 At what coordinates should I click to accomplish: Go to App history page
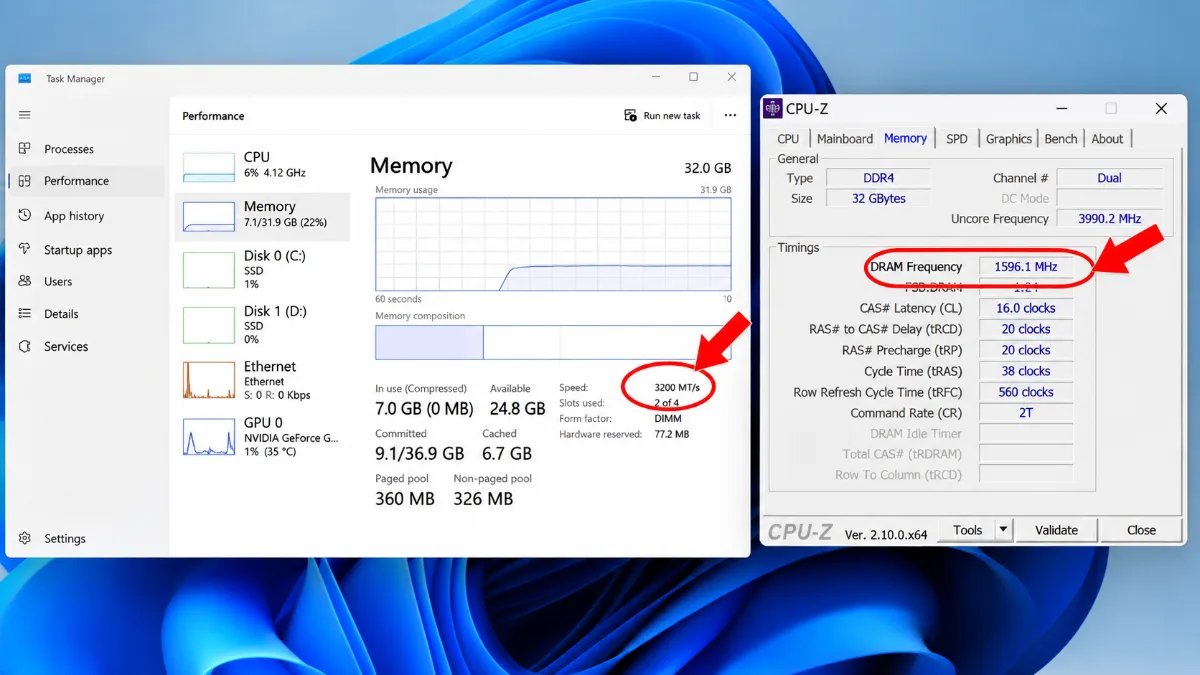point(74,216)
